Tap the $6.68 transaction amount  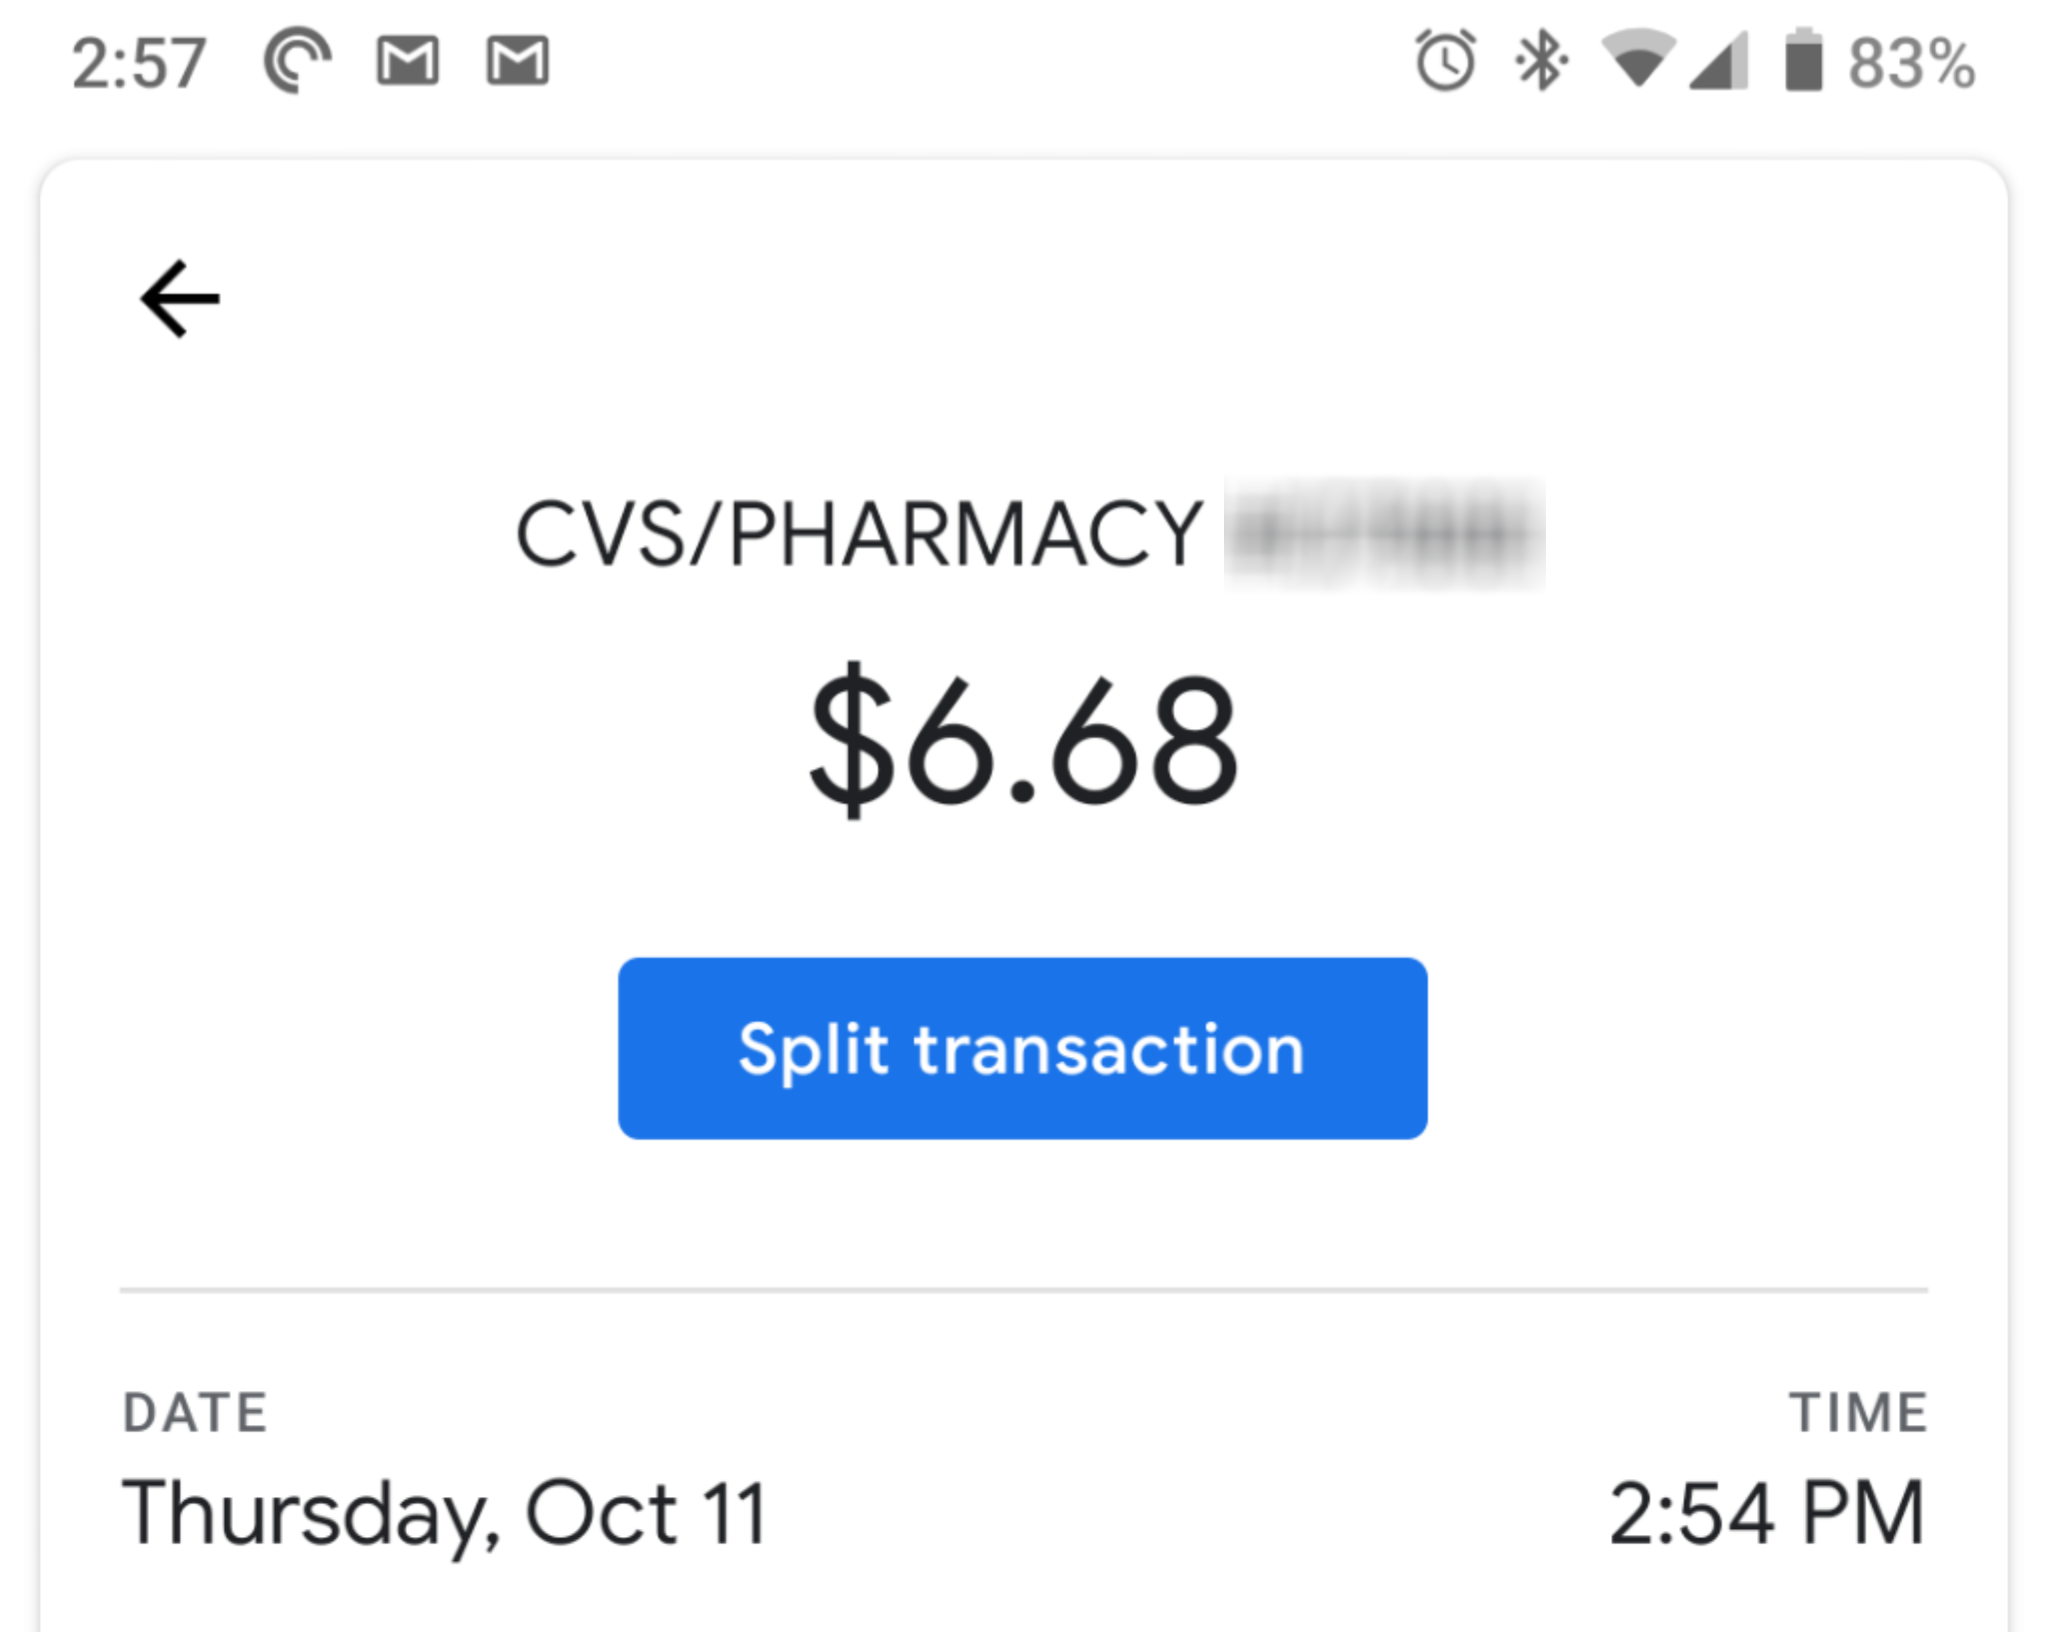[1023, 741]
